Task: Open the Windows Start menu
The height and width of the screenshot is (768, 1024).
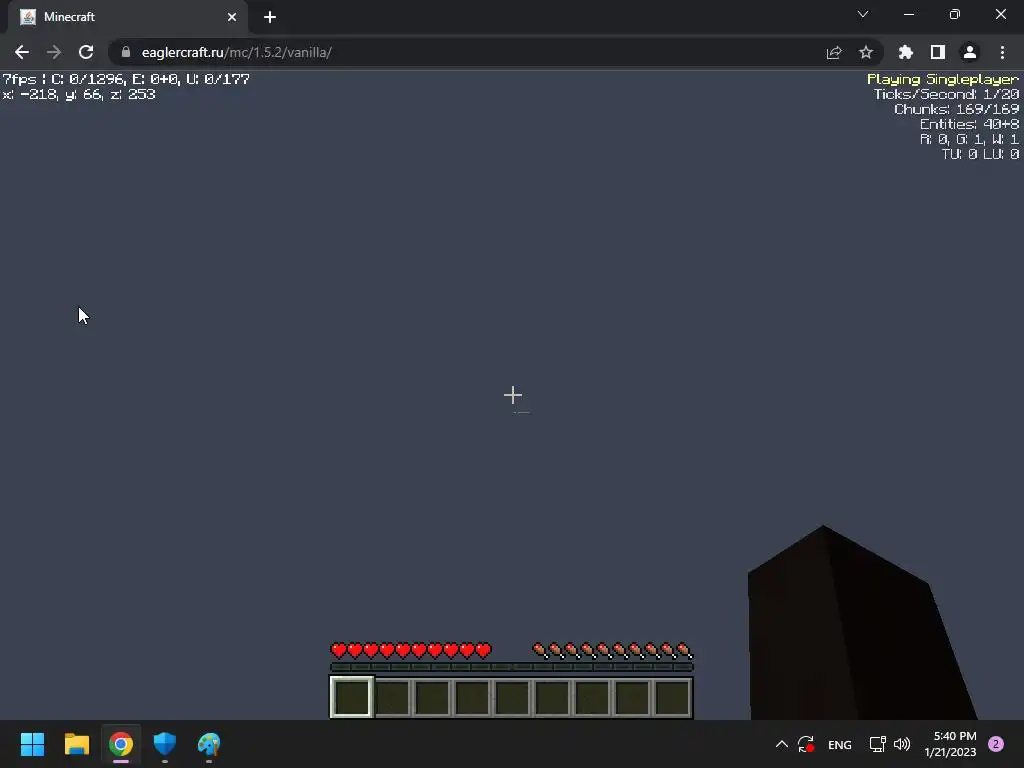Action: tap(32, 744)
